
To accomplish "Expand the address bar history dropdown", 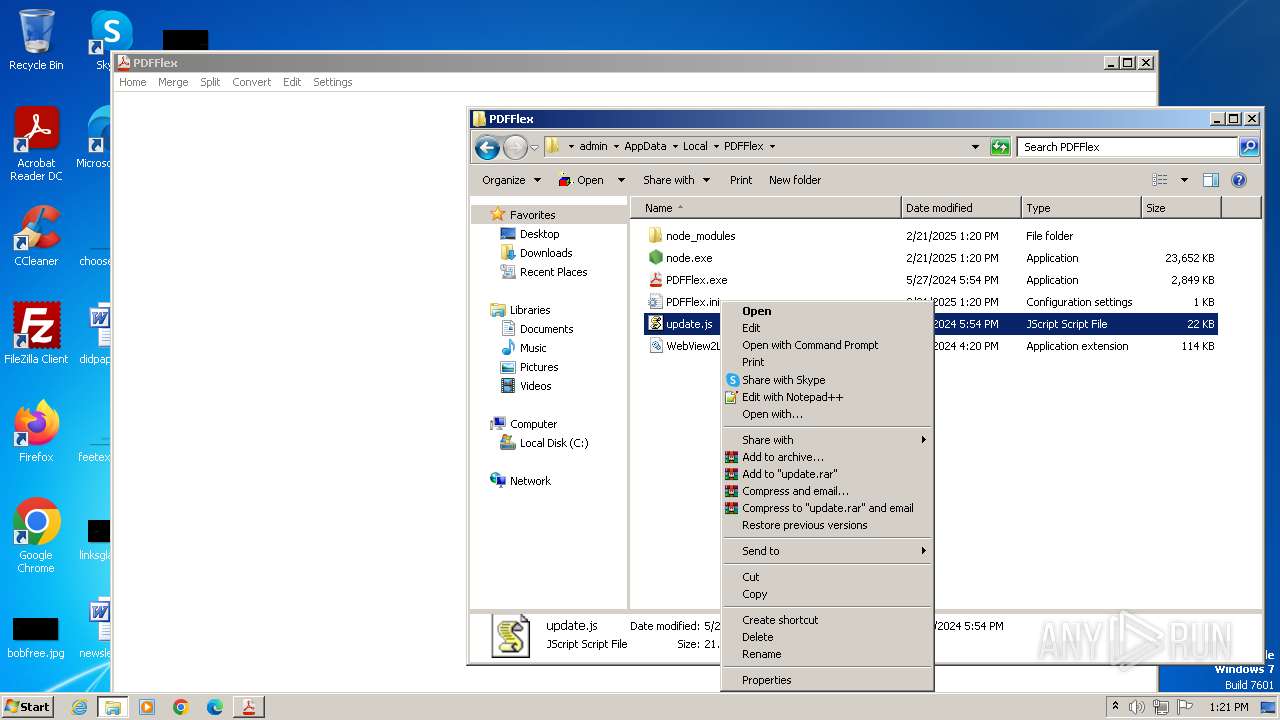I will click(x=976, y=147).
